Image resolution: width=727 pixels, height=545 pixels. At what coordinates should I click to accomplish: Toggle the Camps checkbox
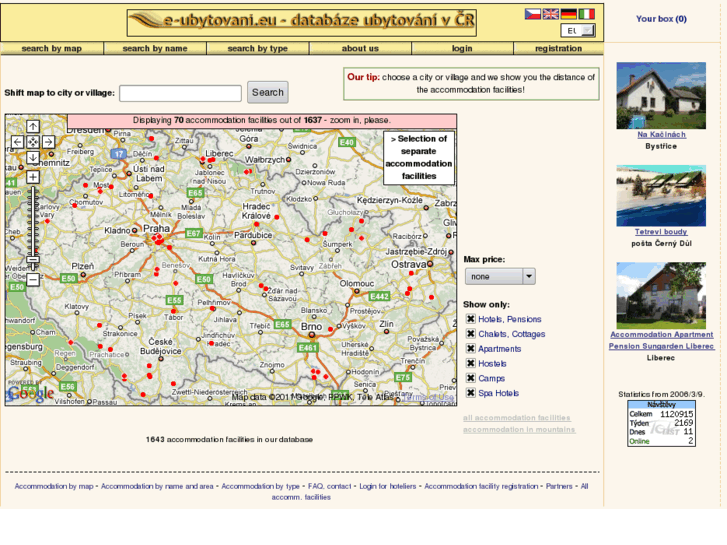coord(471,378)
